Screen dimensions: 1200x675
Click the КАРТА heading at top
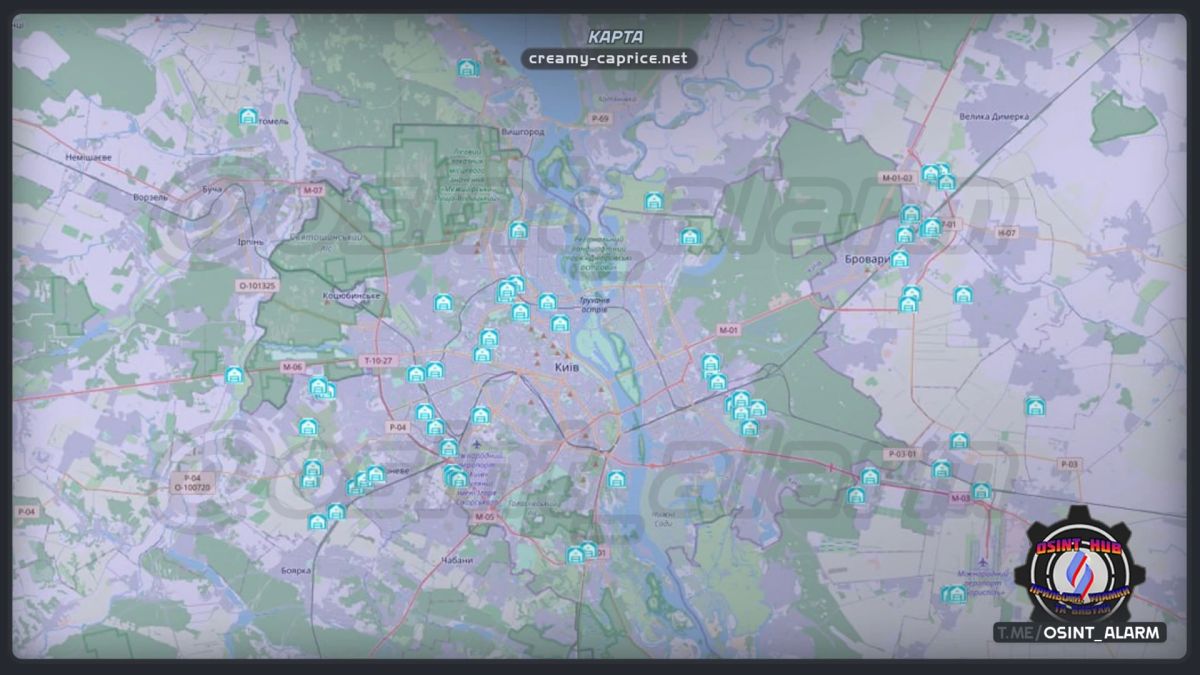[x=616, y=37]
